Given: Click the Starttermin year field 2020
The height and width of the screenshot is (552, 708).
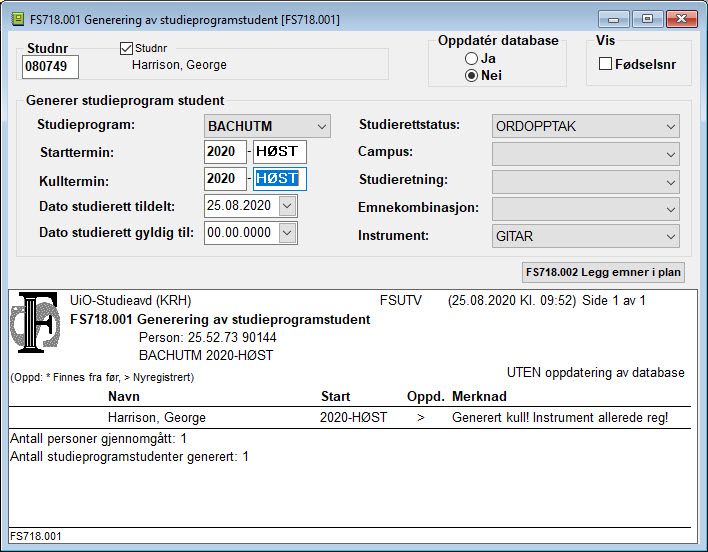Looking at the screenshot, I should coord(225,152).
